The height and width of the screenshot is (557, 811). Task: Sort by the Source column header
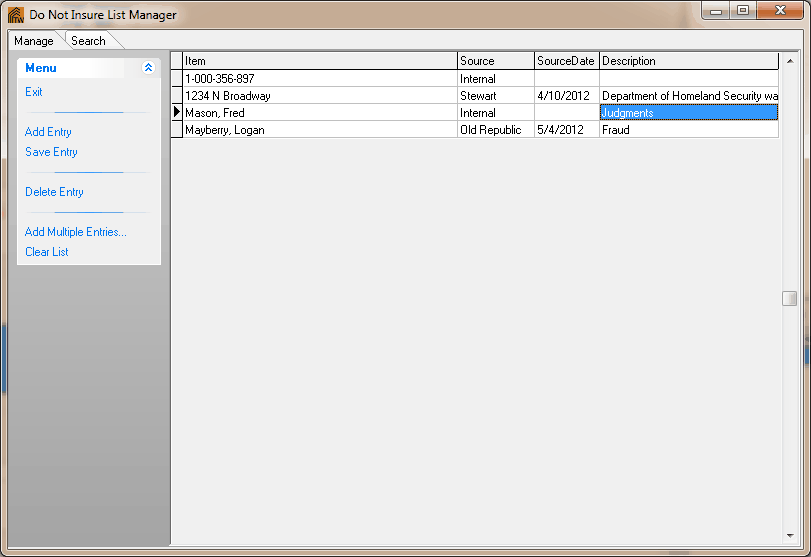(x=495, y=61)
